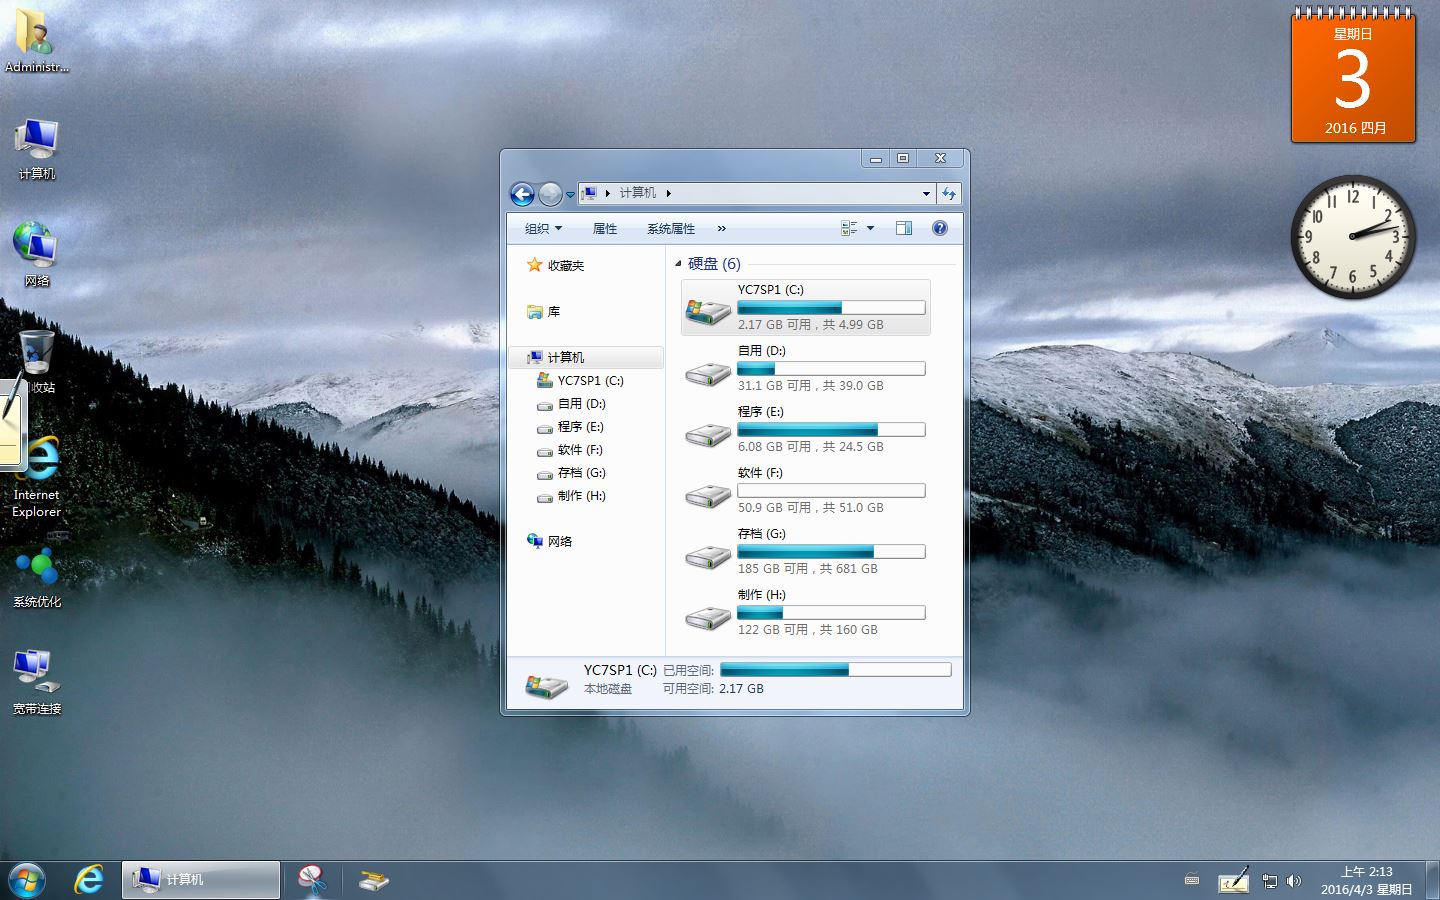Select 收藏夹 in navigation pane
Screen dimensions: 1440x900
tap(555, 266)
